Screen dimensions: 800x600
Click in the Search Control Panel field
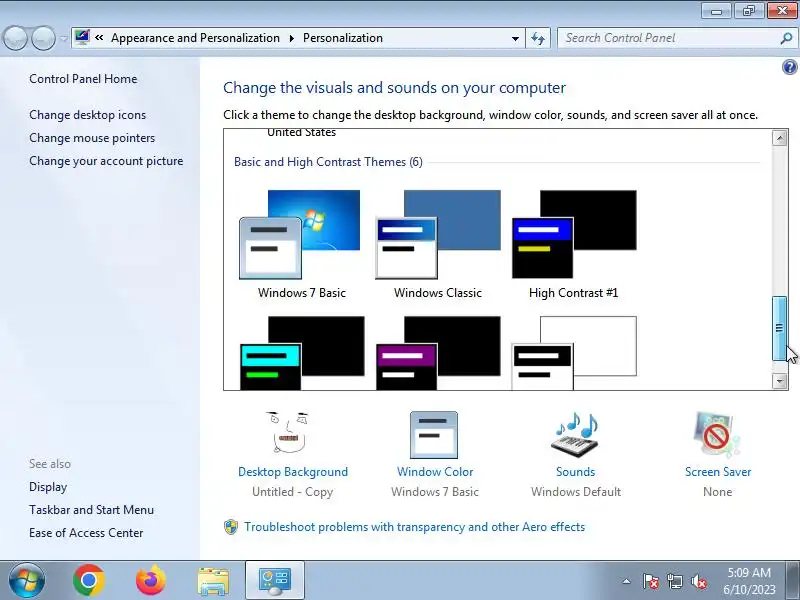point(669,38)
